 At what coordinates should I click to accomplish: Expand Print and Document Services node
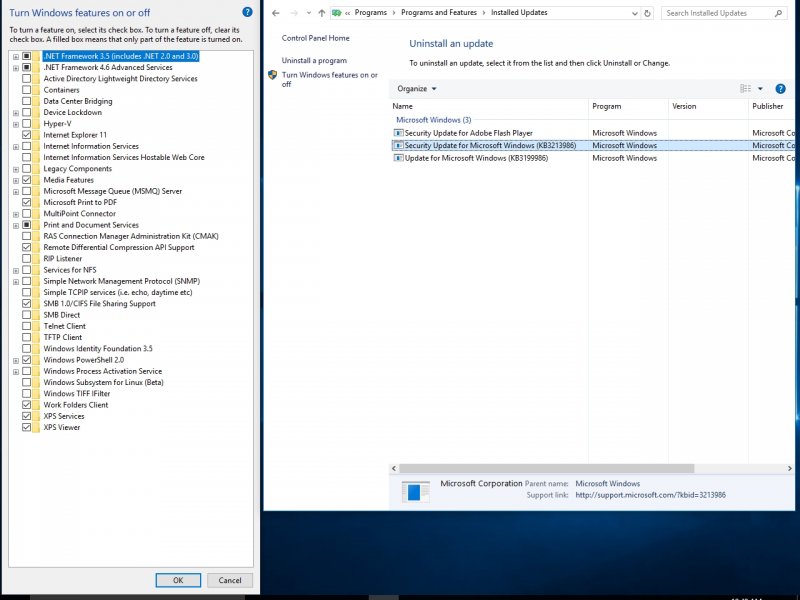coord(16,226)
